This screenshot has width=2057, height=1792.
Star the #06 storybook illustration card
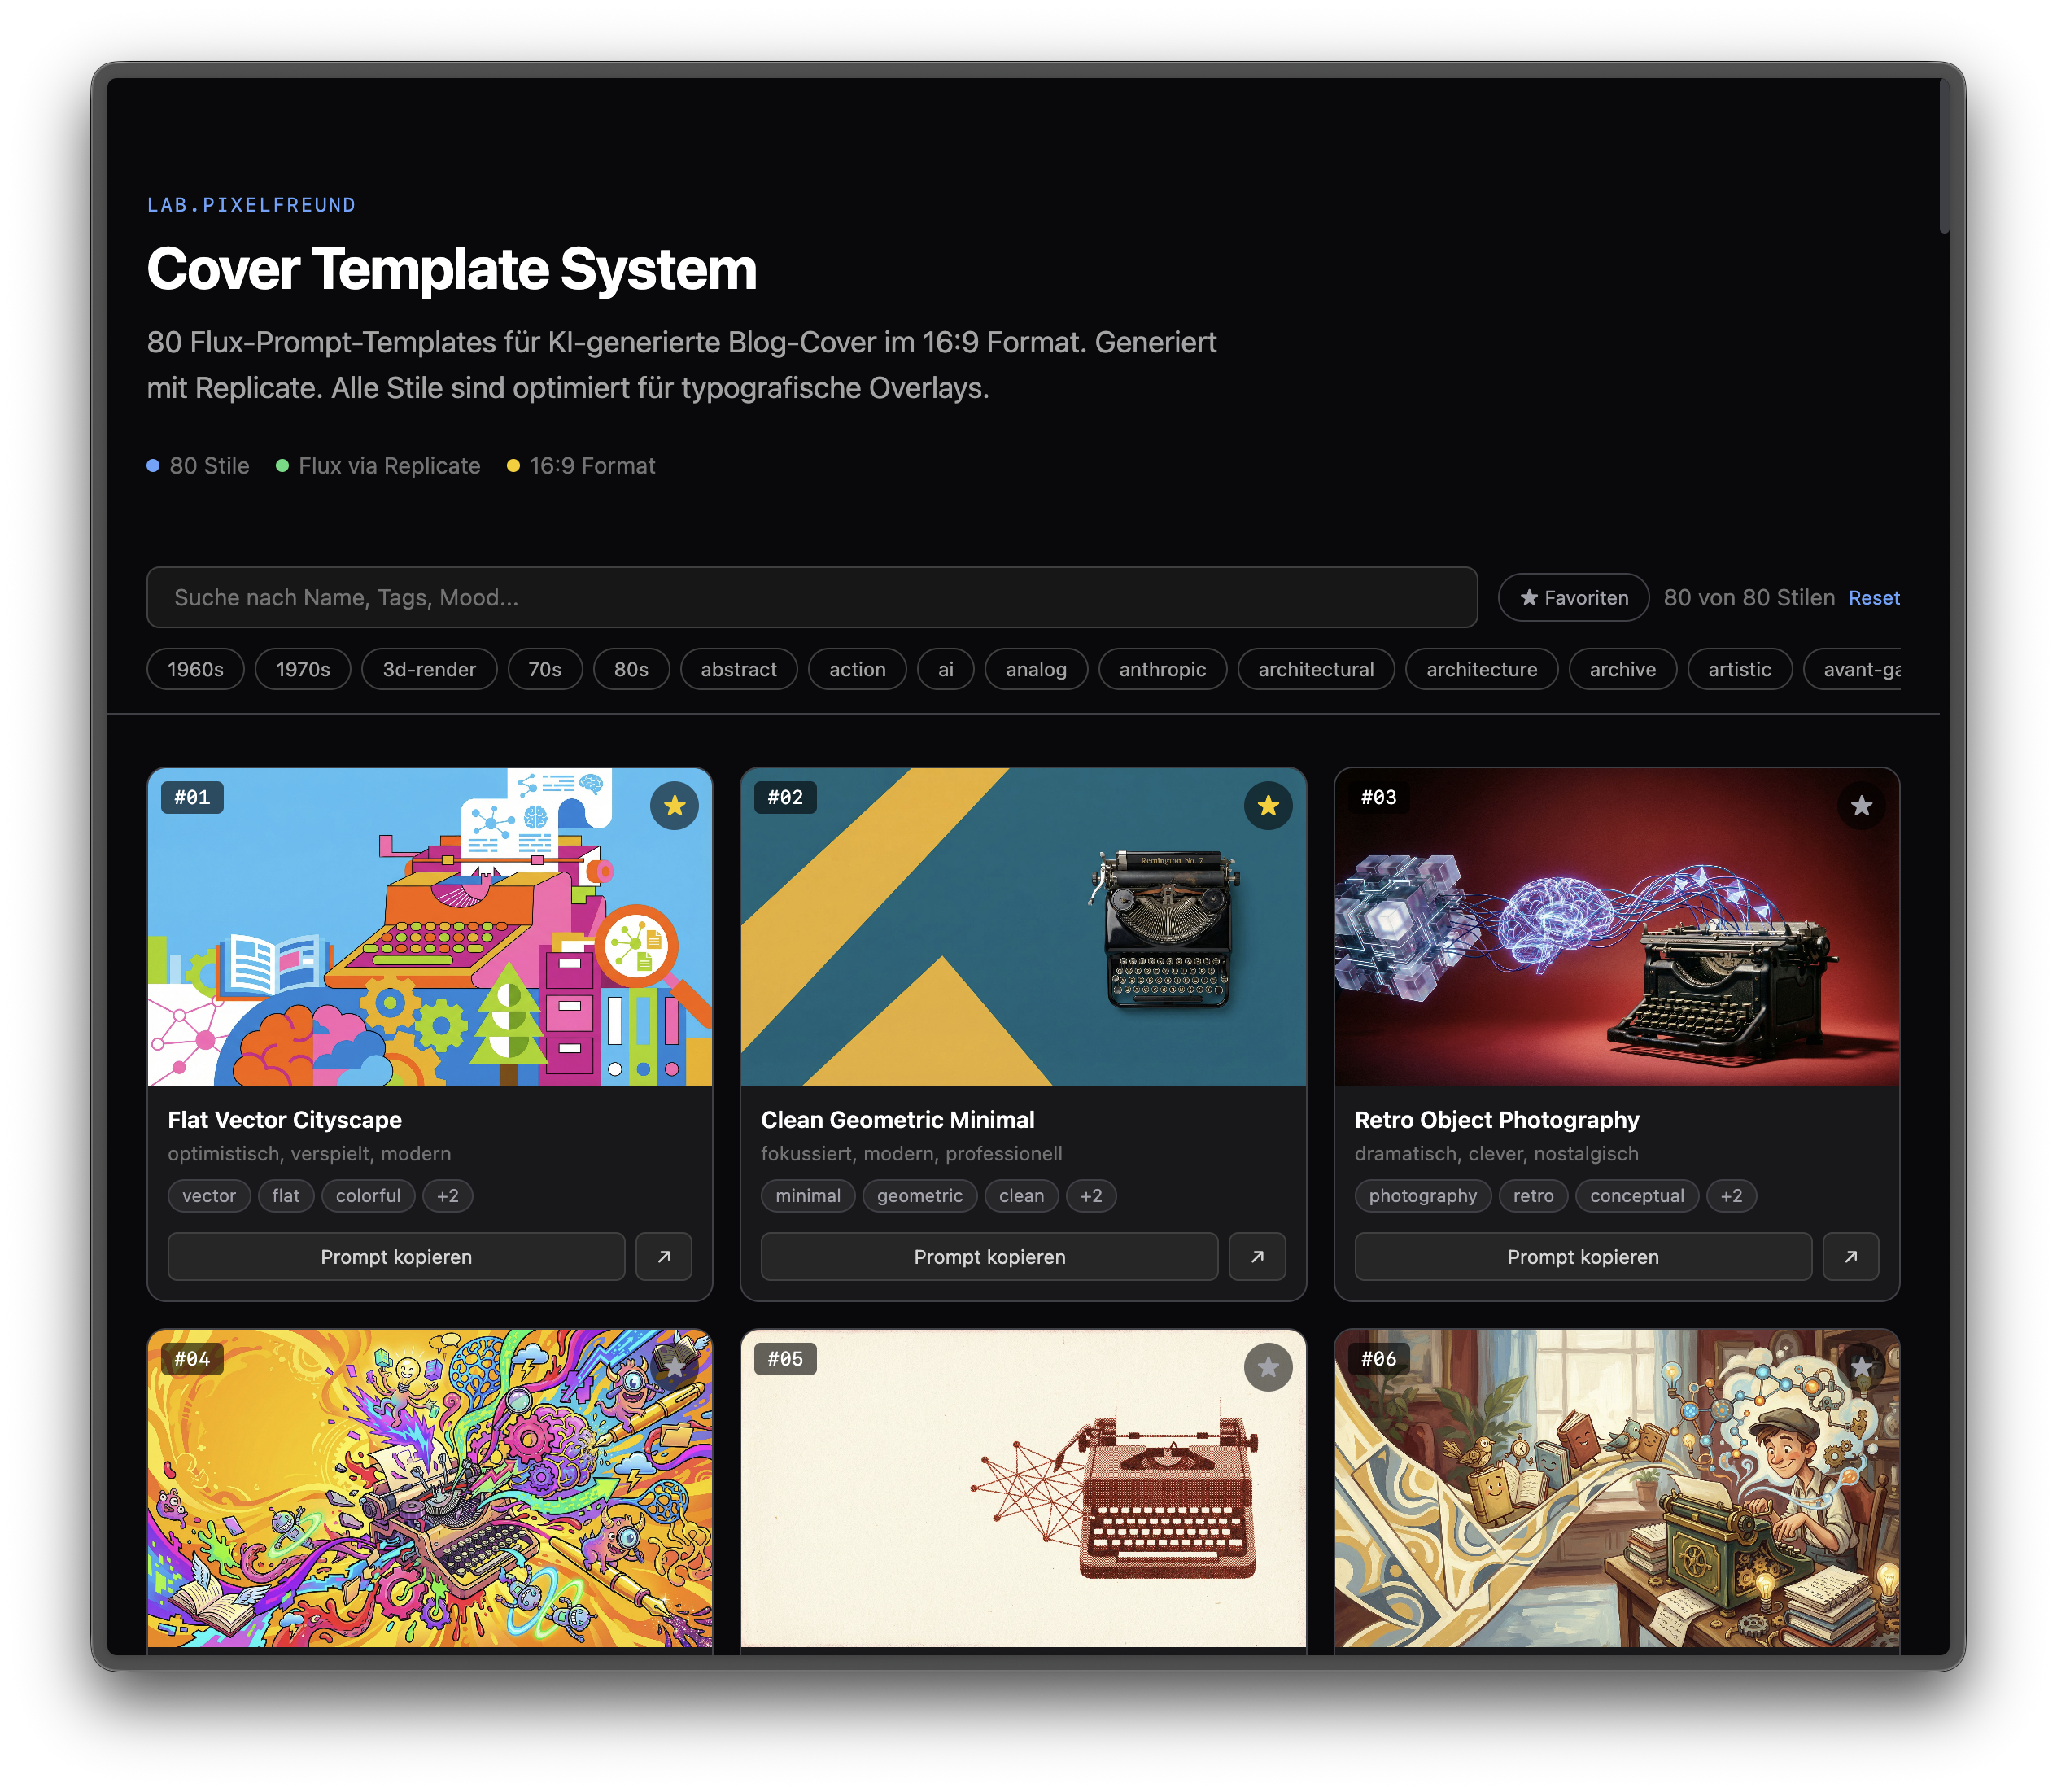click(x=1860, y=1367)
